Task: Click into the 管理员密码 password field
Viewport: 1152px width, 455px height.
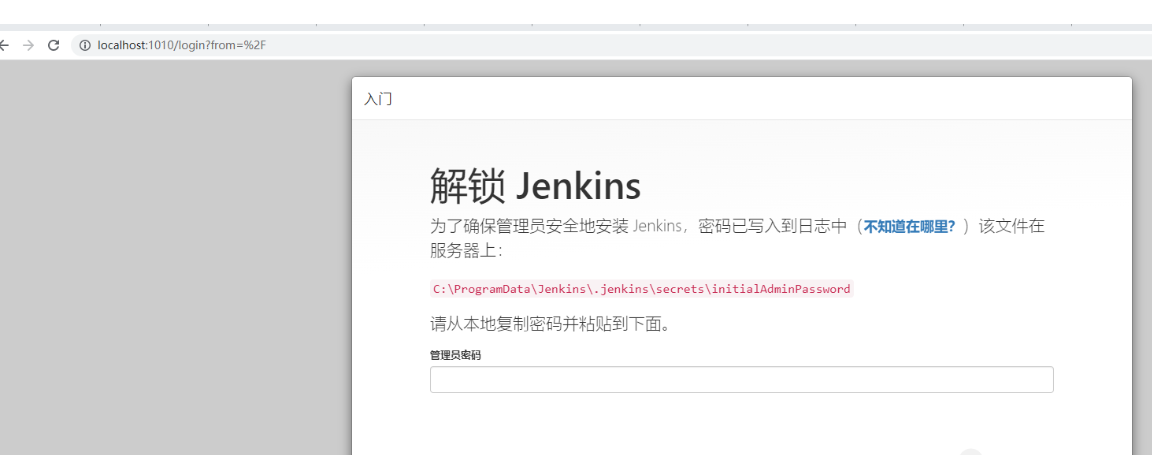Action: 741,379
